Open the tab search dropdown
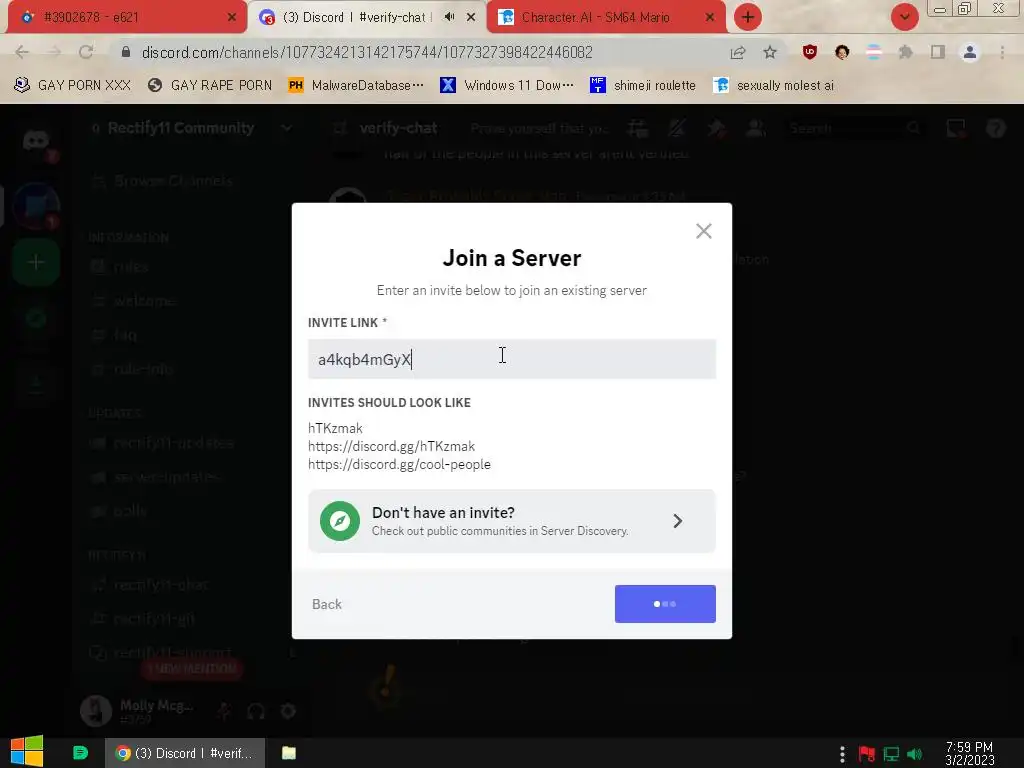The image size is (1024, 768). (x=904, y=17)
